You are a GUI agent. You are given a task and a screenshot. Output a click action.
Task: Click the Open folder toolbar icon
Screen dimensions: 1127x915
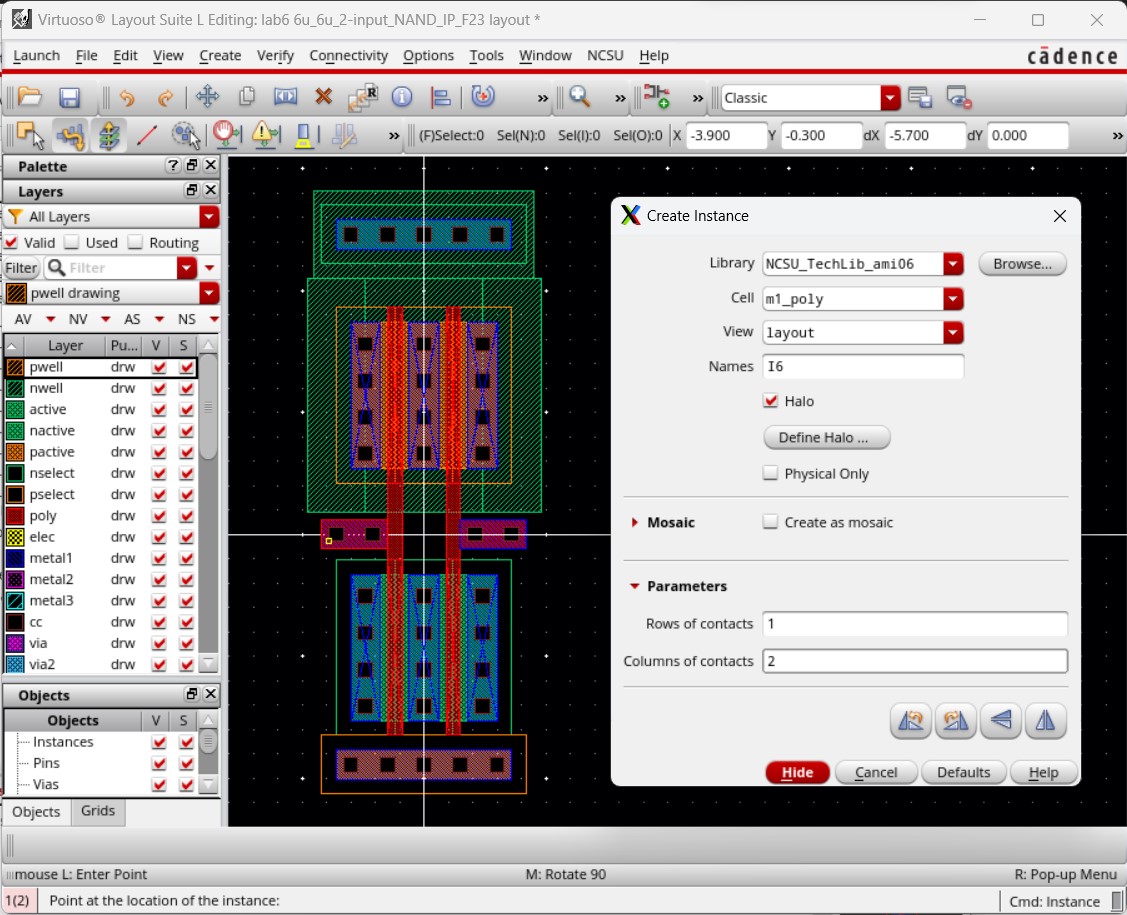(29, 96)
